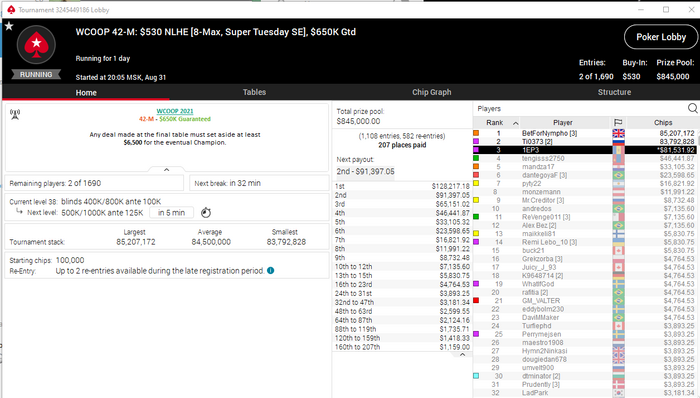Screen dimensions: 700x398
Task: Switch to the Chip Graph tab
Action: click(431, 92)
